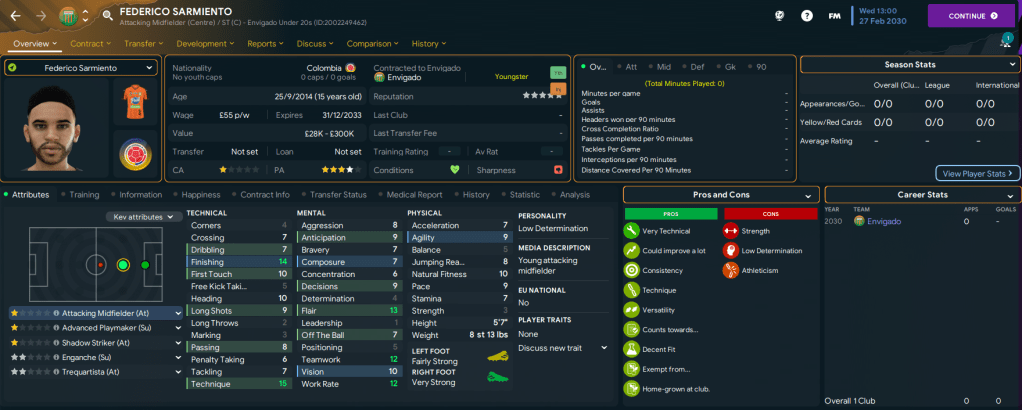
Task: Click the back navigation arrow
Action: 15,16
